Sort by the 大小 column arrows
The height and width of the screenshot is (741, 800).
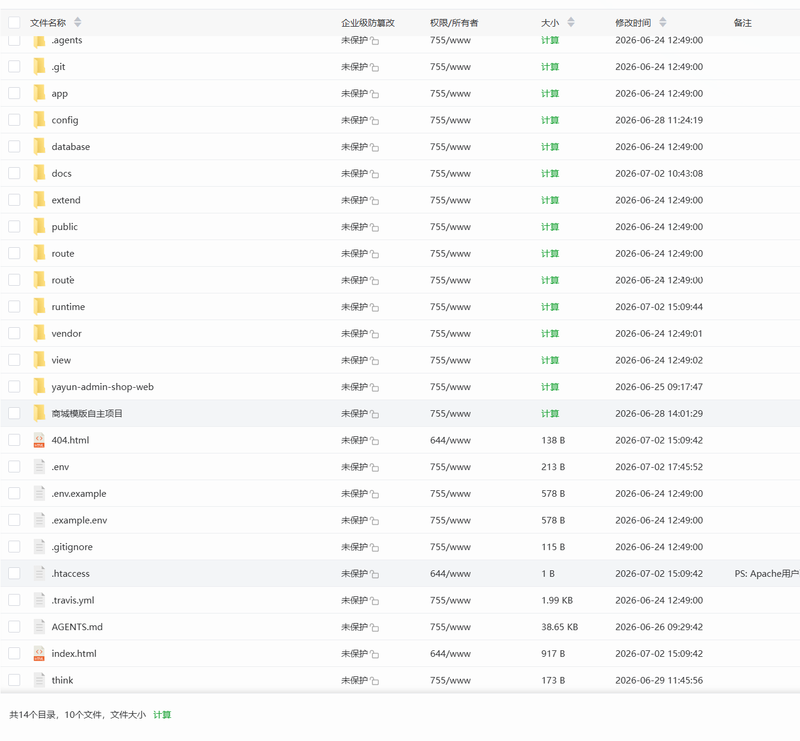(571, 22)
